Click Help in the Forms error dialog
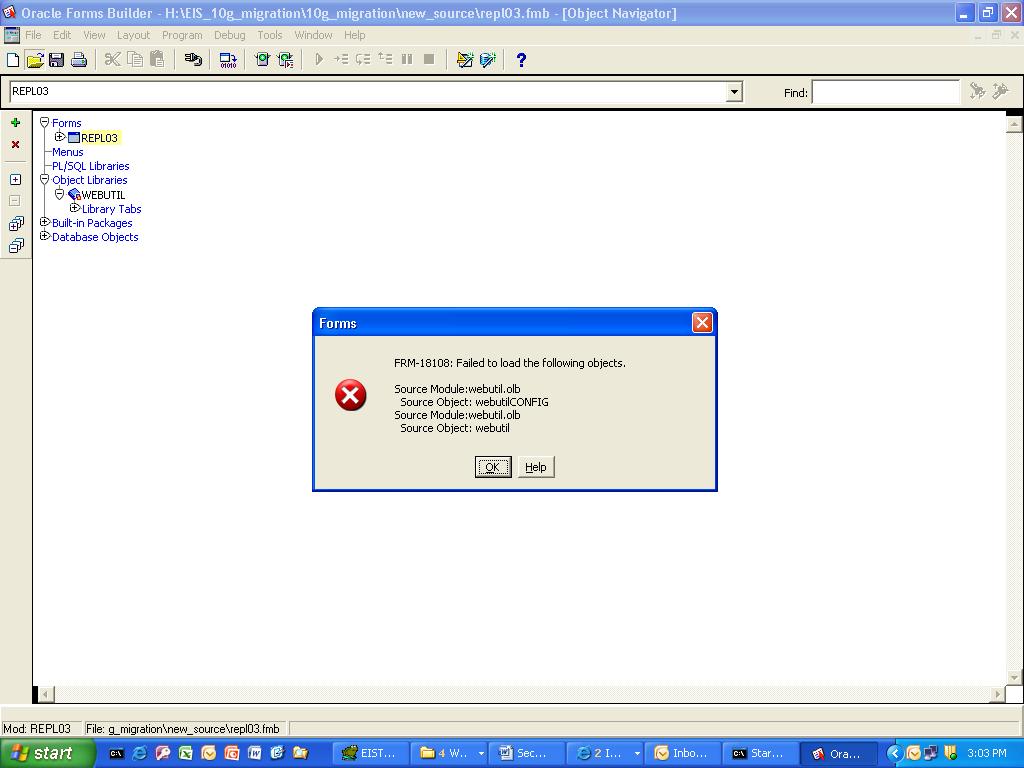Screen dimensions: 1024x768 (x=536, y=467)
